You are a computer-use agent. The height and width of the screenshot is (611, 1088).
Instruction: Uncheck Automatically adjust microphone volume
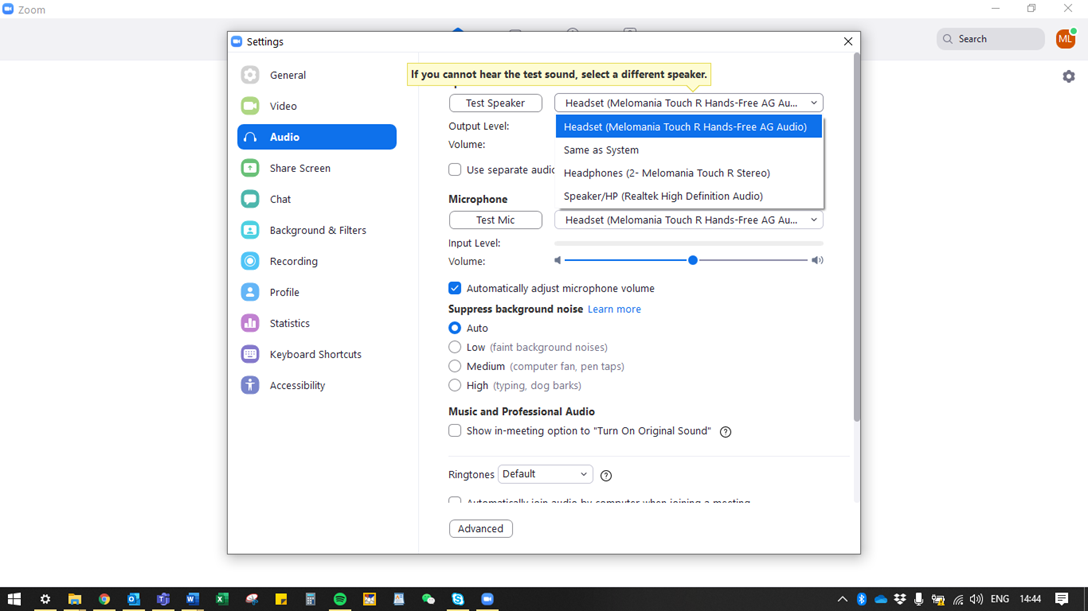tap(454, 289)
